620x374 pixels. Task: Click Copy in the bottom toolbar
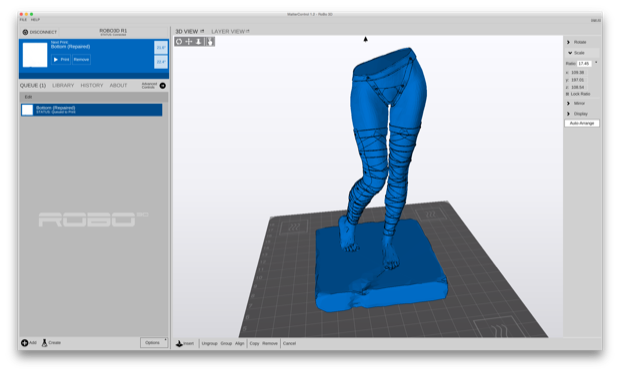click(254, 343)
